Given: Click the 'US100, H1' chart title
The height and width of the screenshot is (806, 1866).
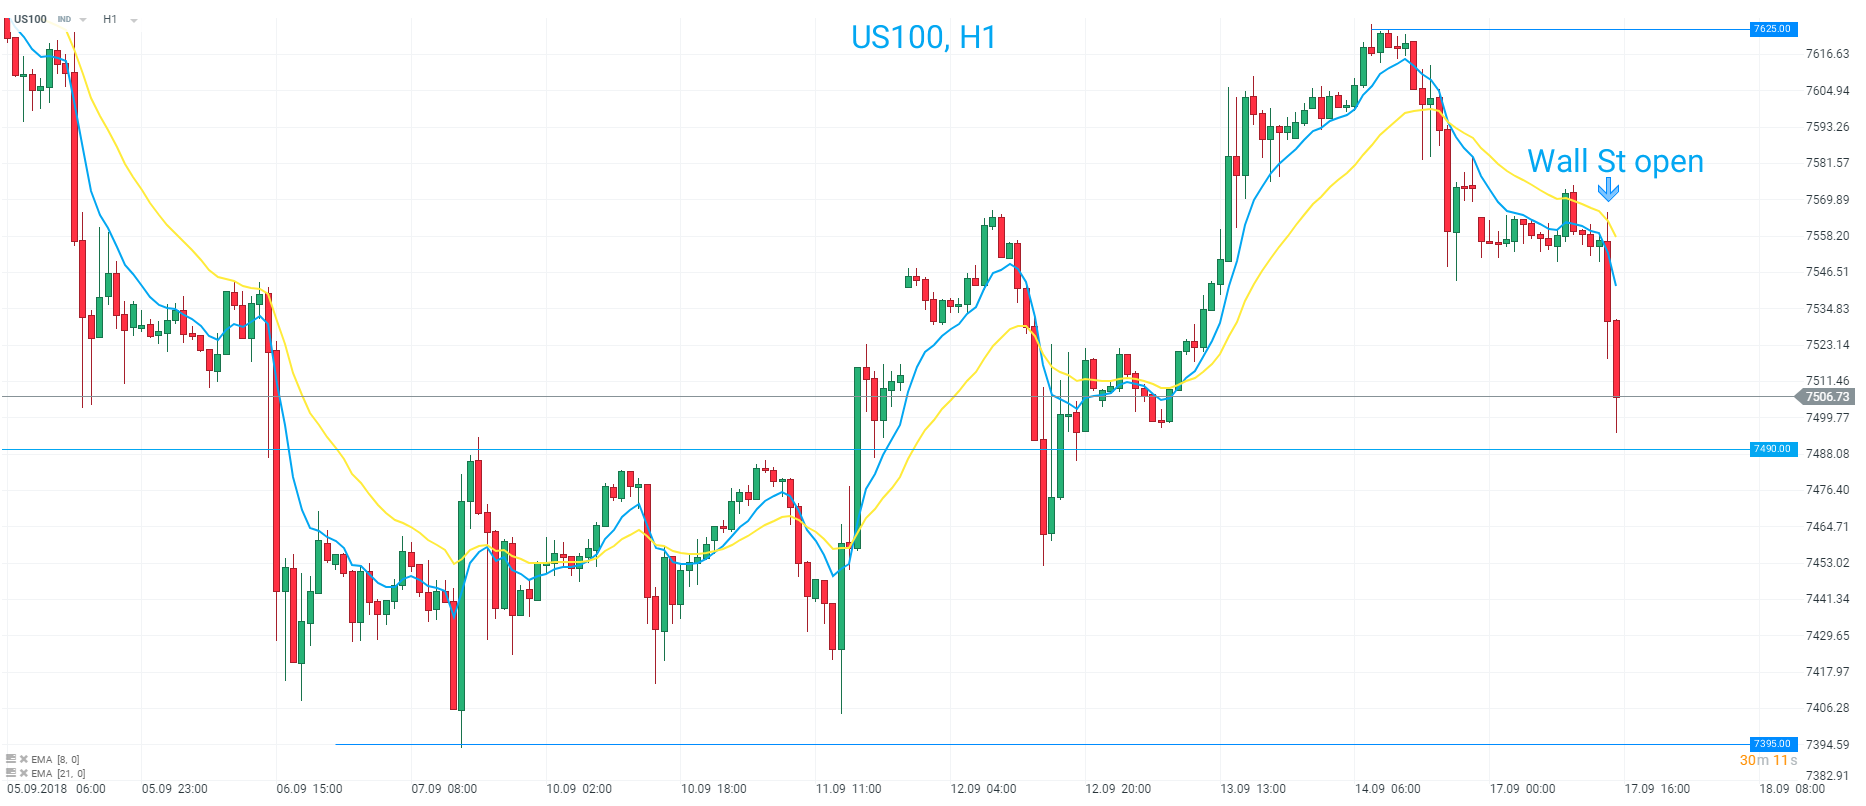Looking at the screenshot, I should pos(923,38).
